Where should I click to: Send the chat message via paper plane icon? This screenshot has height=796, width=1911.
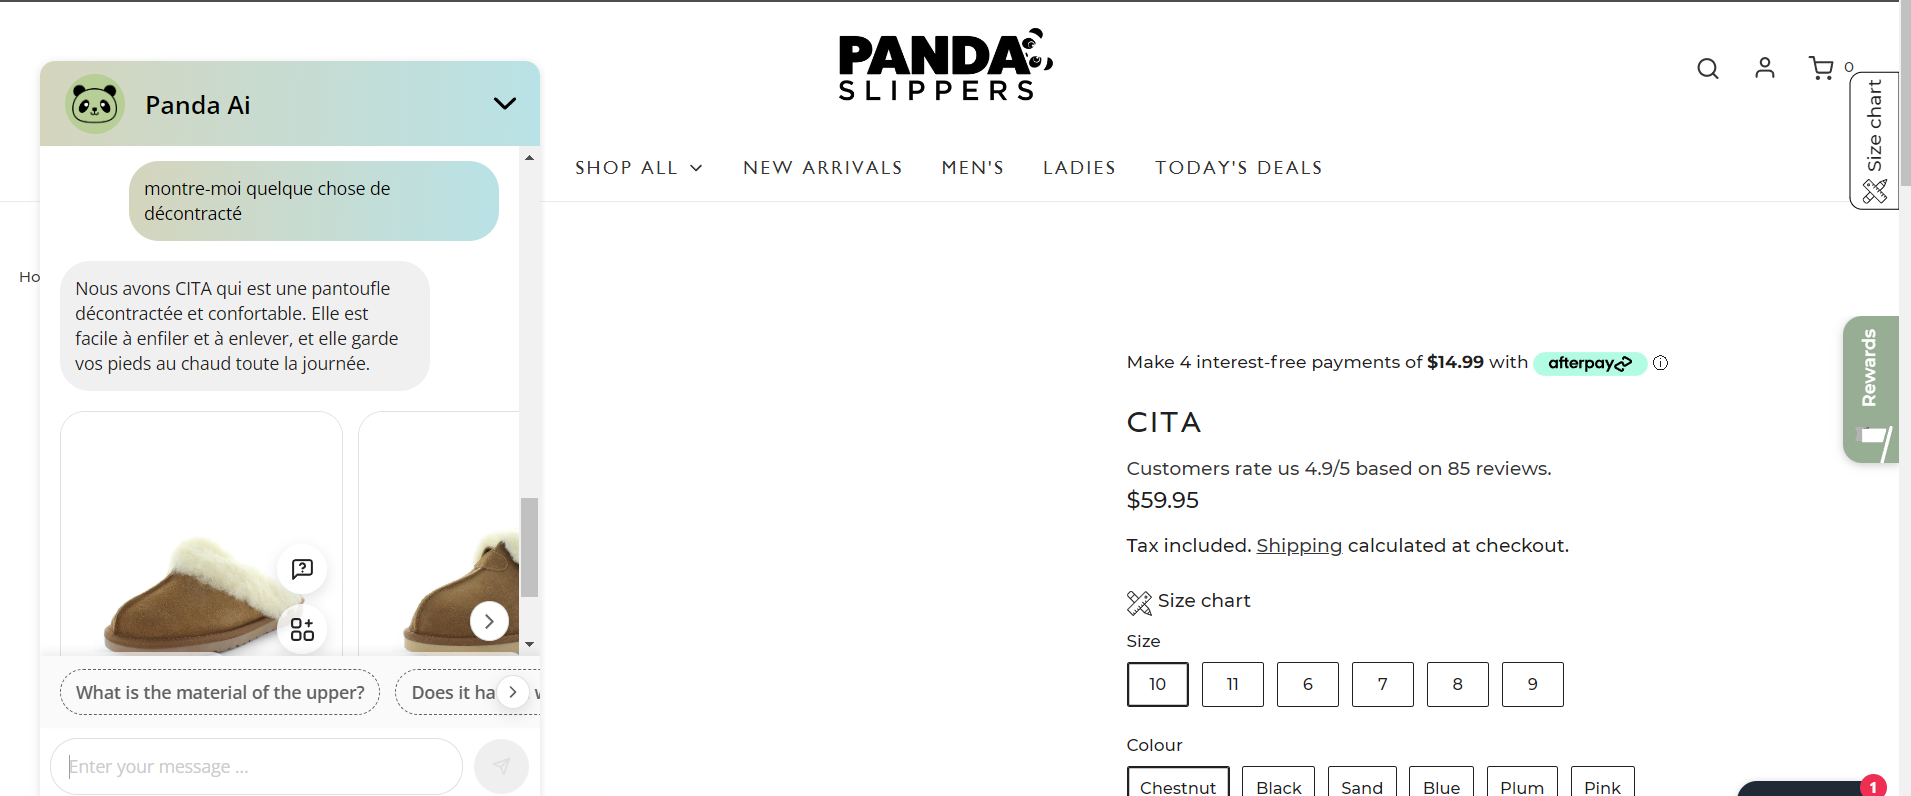coord(501,765)
